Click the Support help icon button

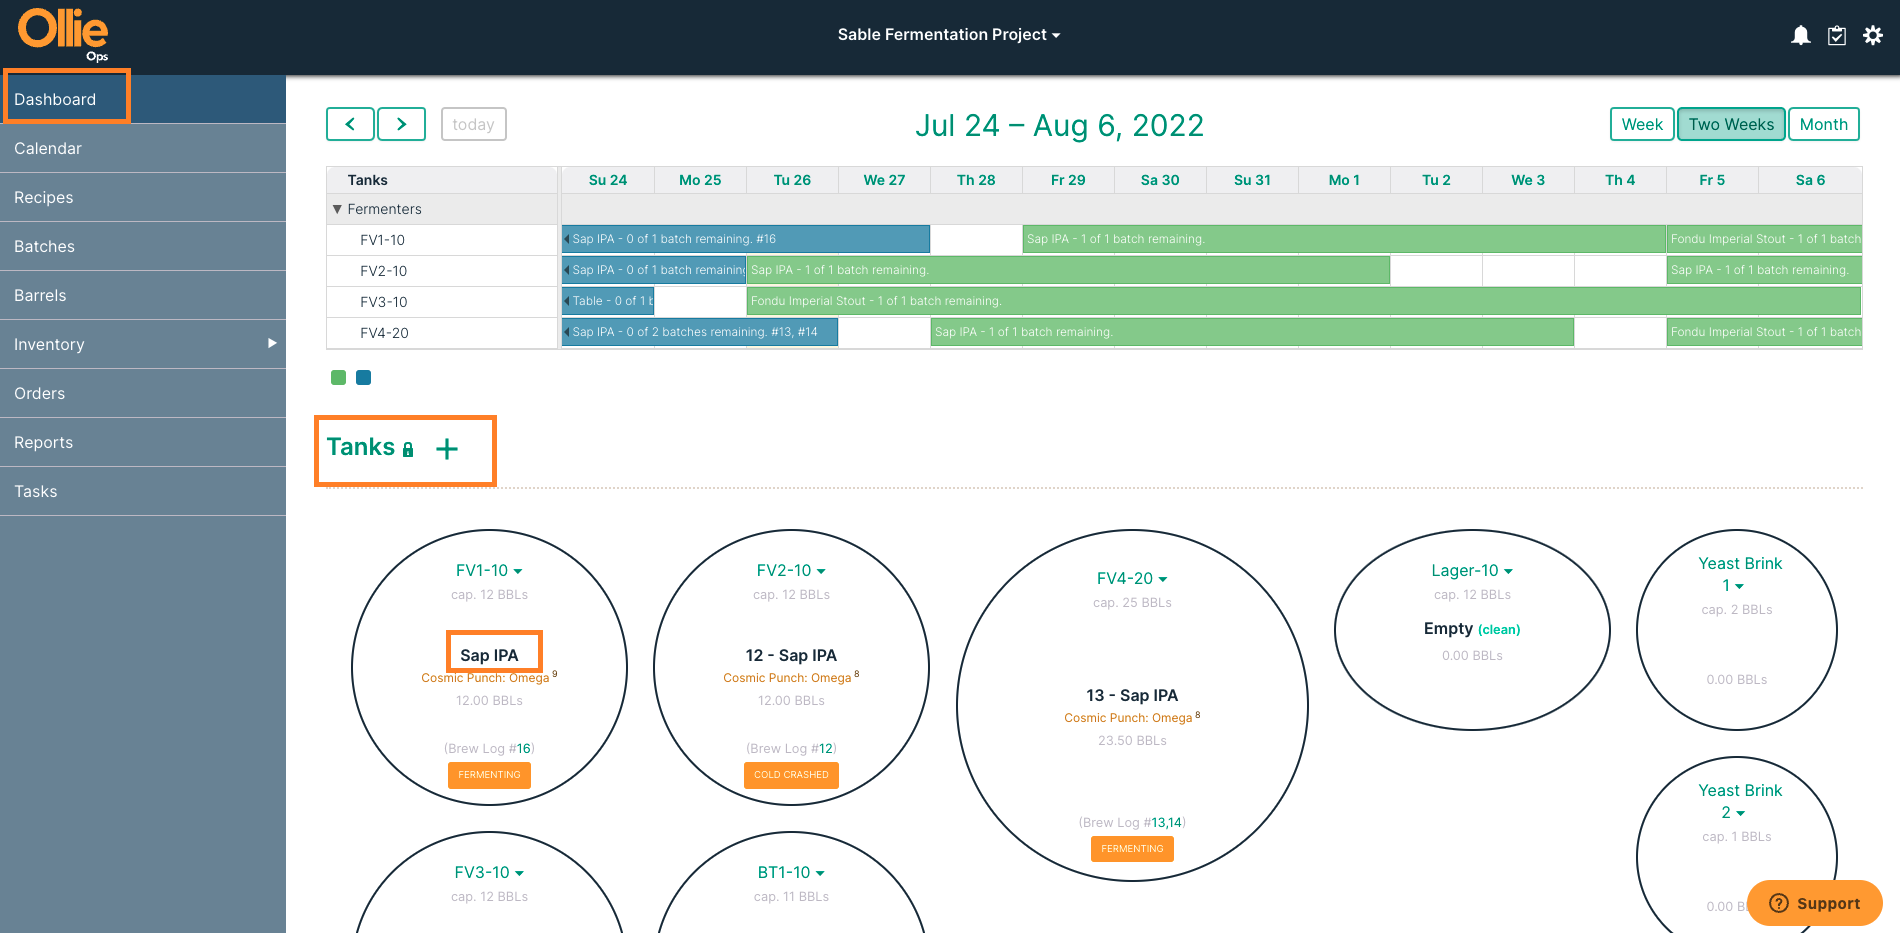tap(1815, 903)
